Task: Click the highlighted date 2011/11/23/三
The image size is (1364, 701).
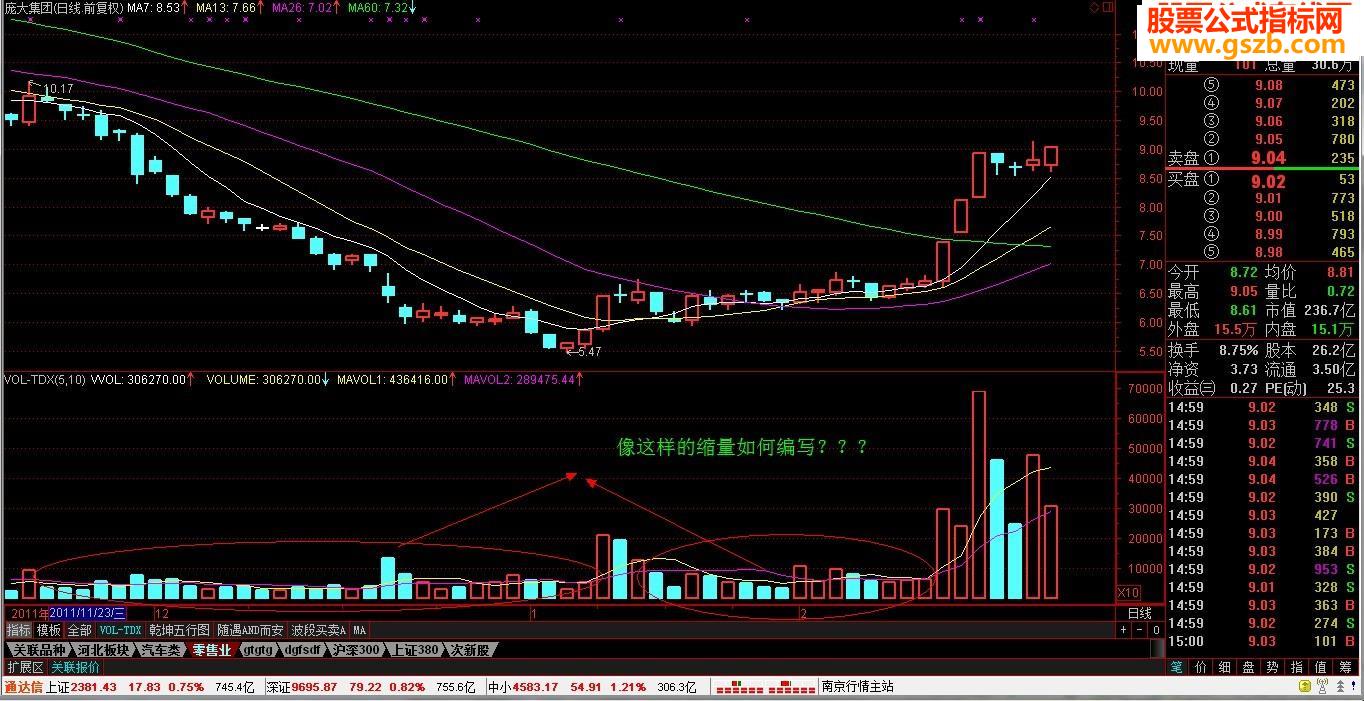Action: (x=88, y=613)
